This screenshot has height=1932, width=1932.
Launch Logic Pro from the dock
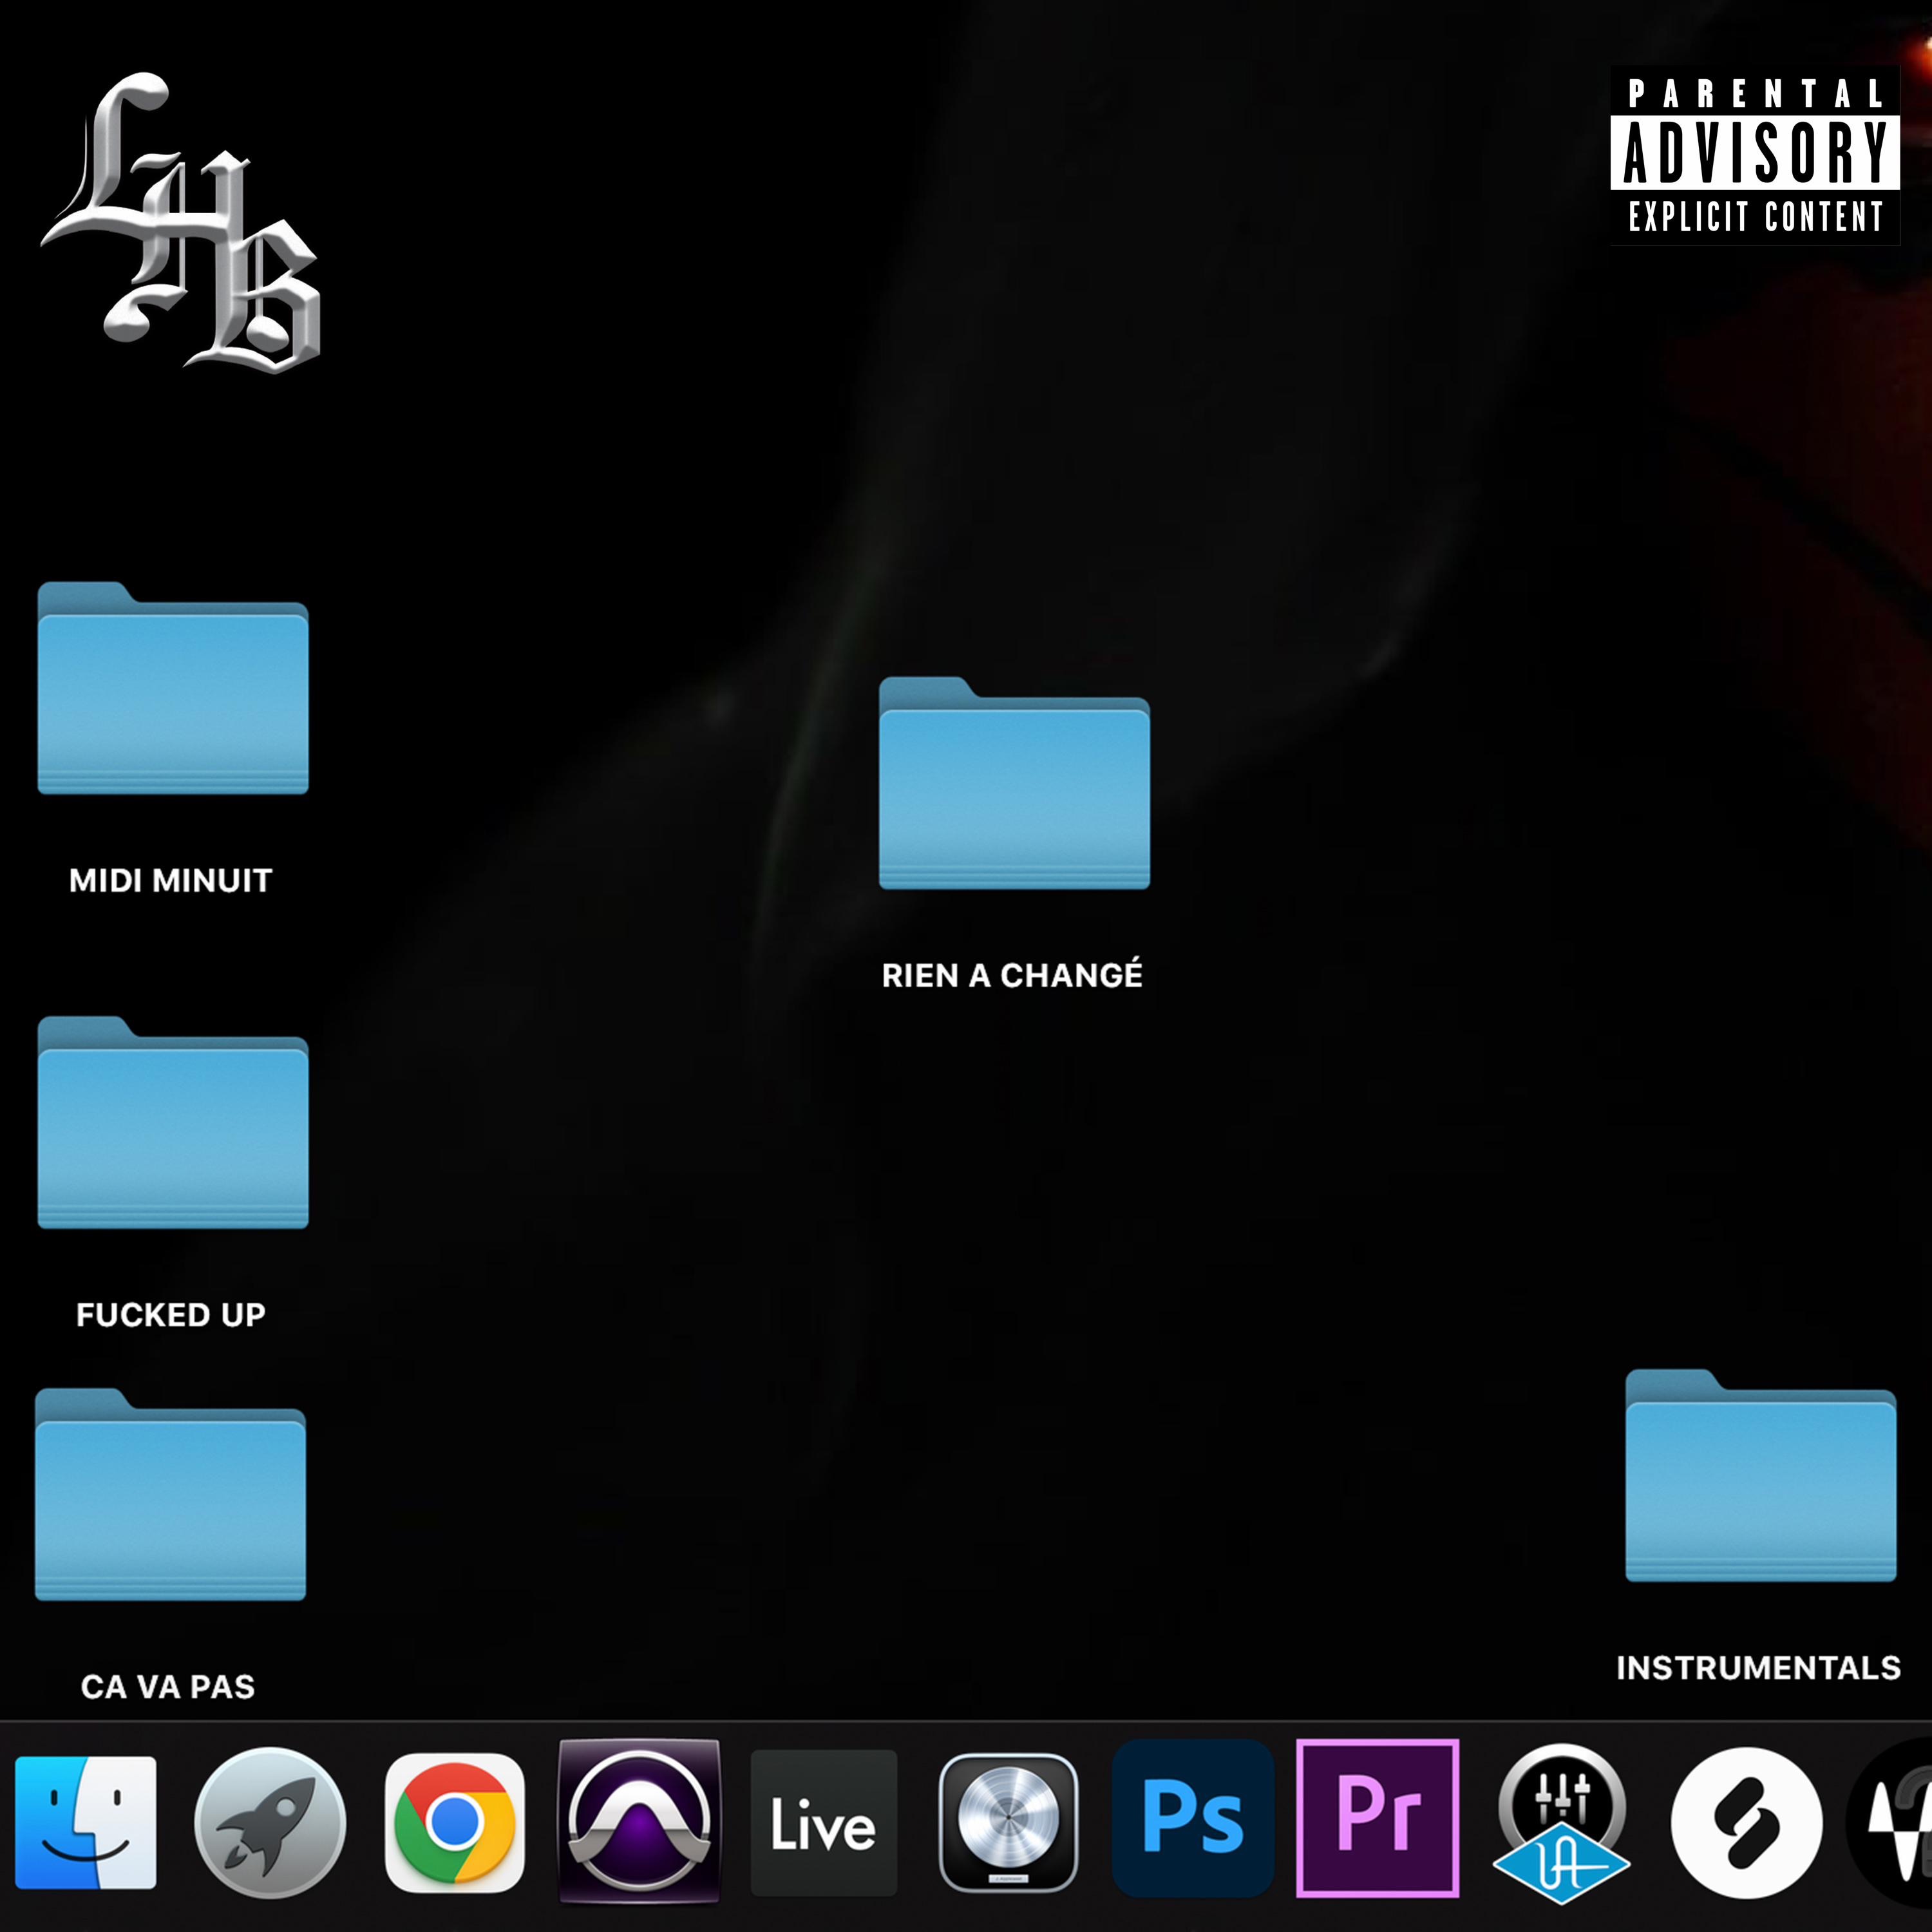click(x=1008, y=1822)
